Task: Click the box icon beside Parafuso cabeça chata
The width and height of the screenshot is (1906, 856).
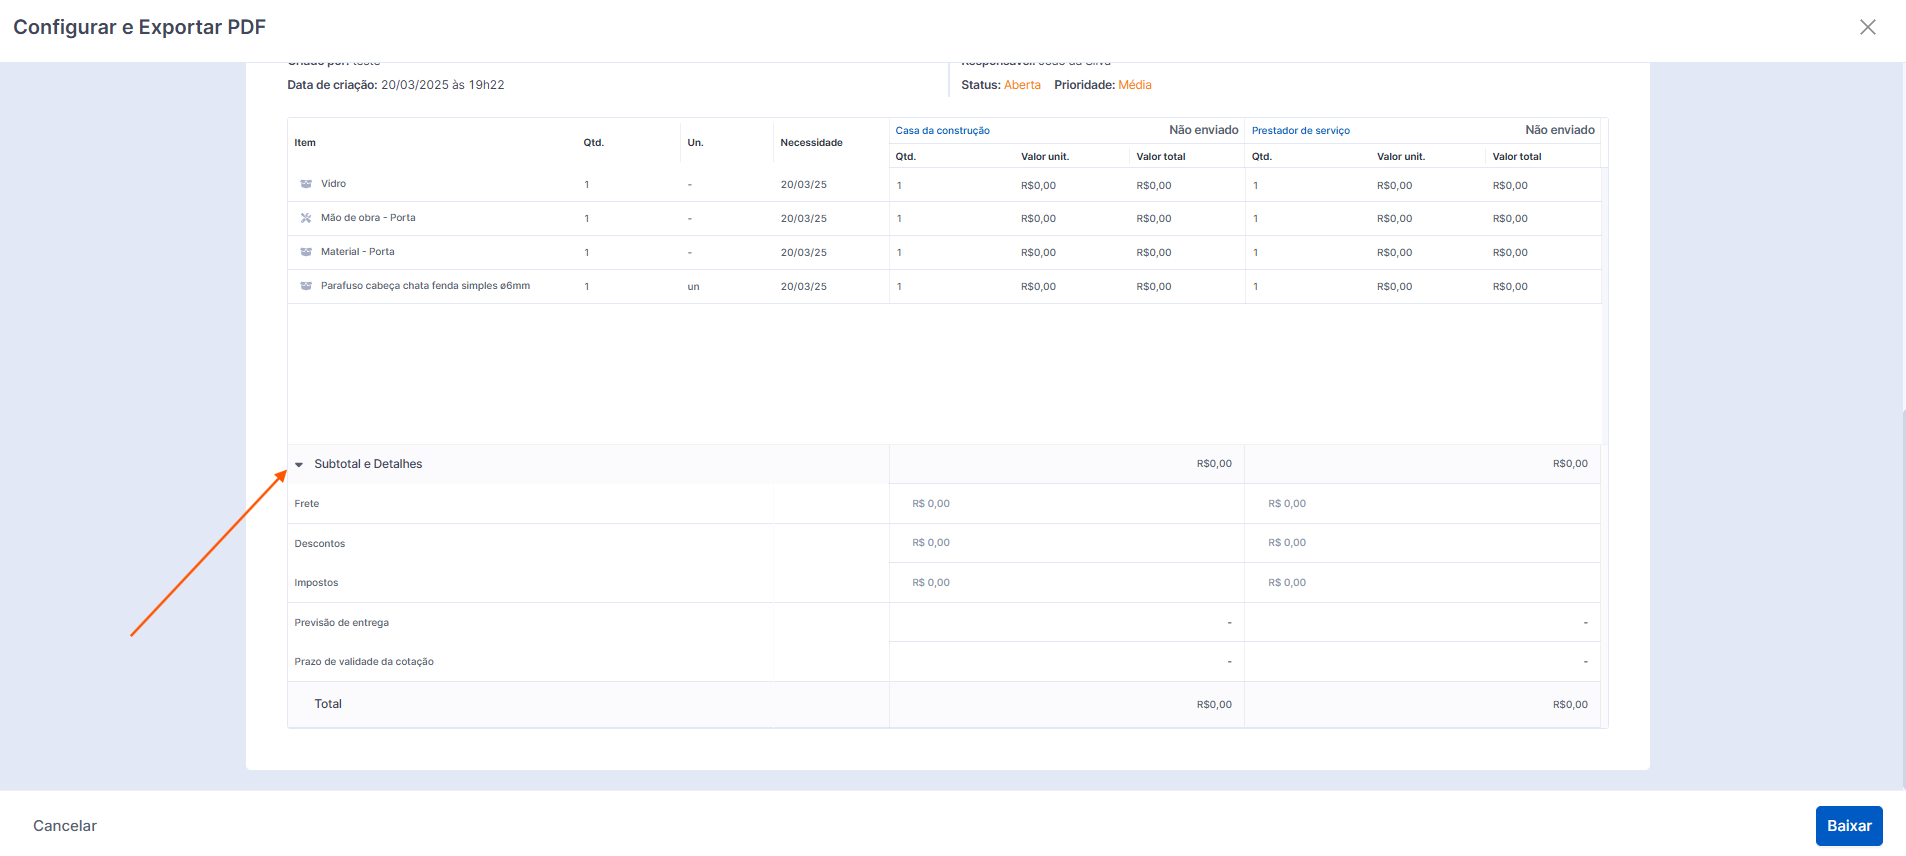Action: pos(306,286)
